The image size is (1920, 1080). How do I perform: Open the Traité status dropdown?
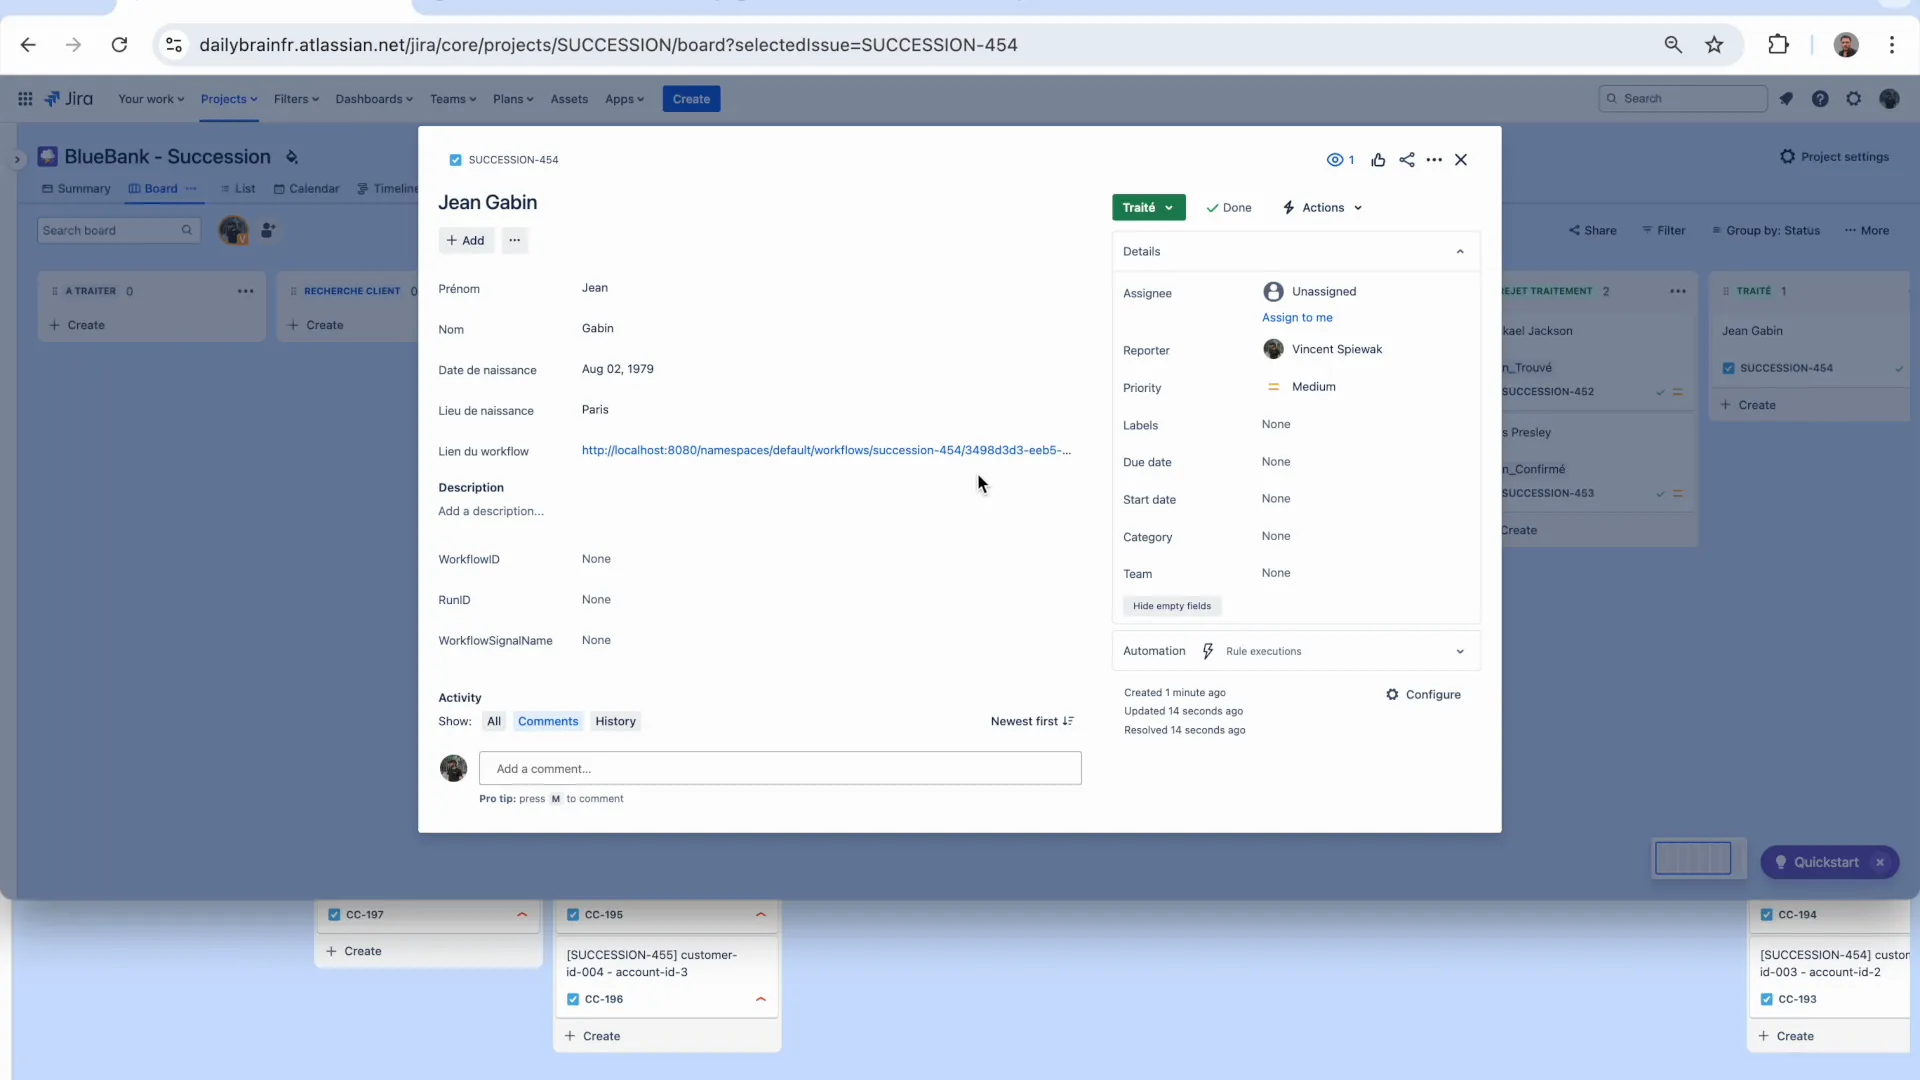(1148, 208)
